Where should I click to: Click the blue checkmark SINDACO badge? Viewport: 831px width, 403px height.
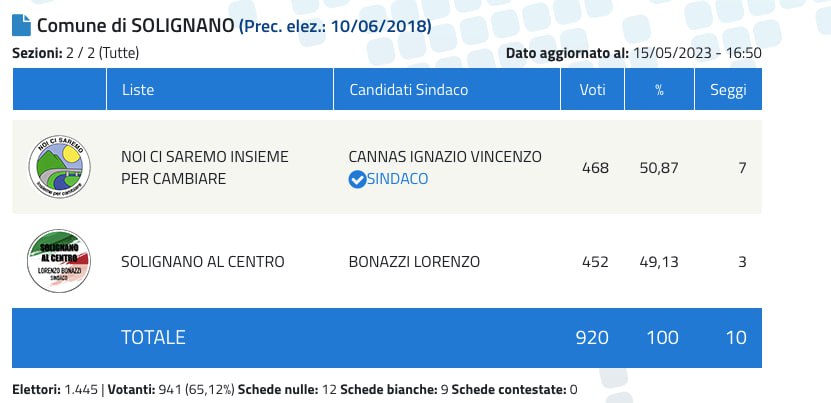(357, 179)
